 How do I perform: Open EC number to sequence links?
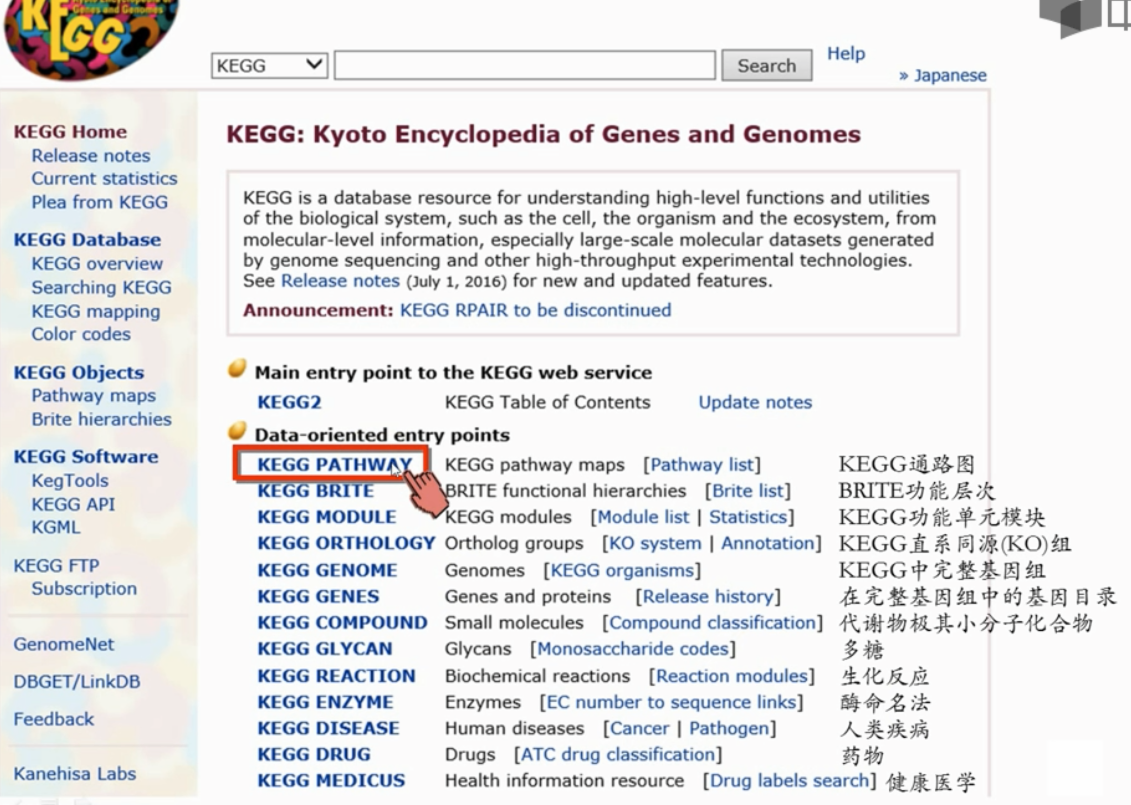tap(672, 702)
